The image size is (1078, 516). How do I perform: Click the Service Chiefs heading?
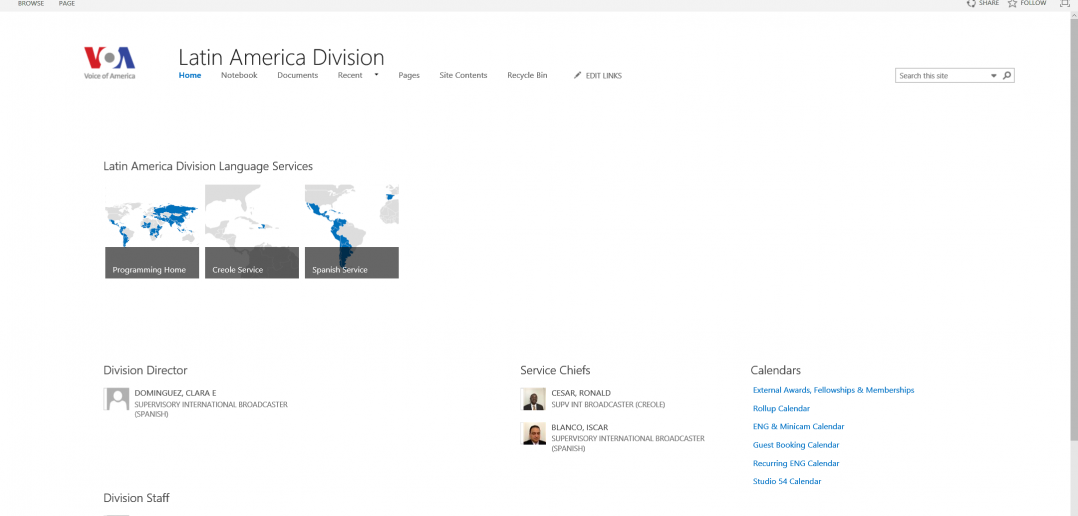[x=555, y=370]
